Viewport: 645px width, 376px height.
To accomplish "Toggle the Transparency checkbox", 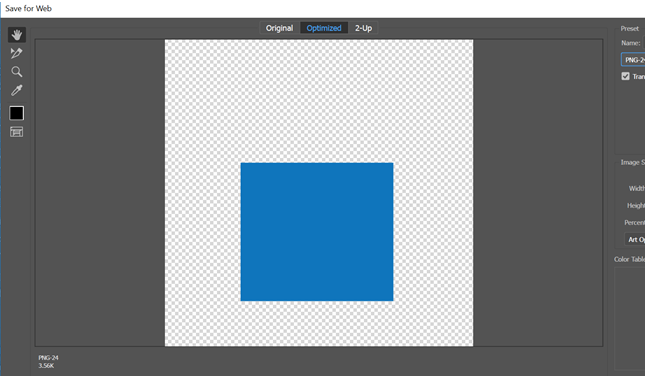I will tap(625, 76).
